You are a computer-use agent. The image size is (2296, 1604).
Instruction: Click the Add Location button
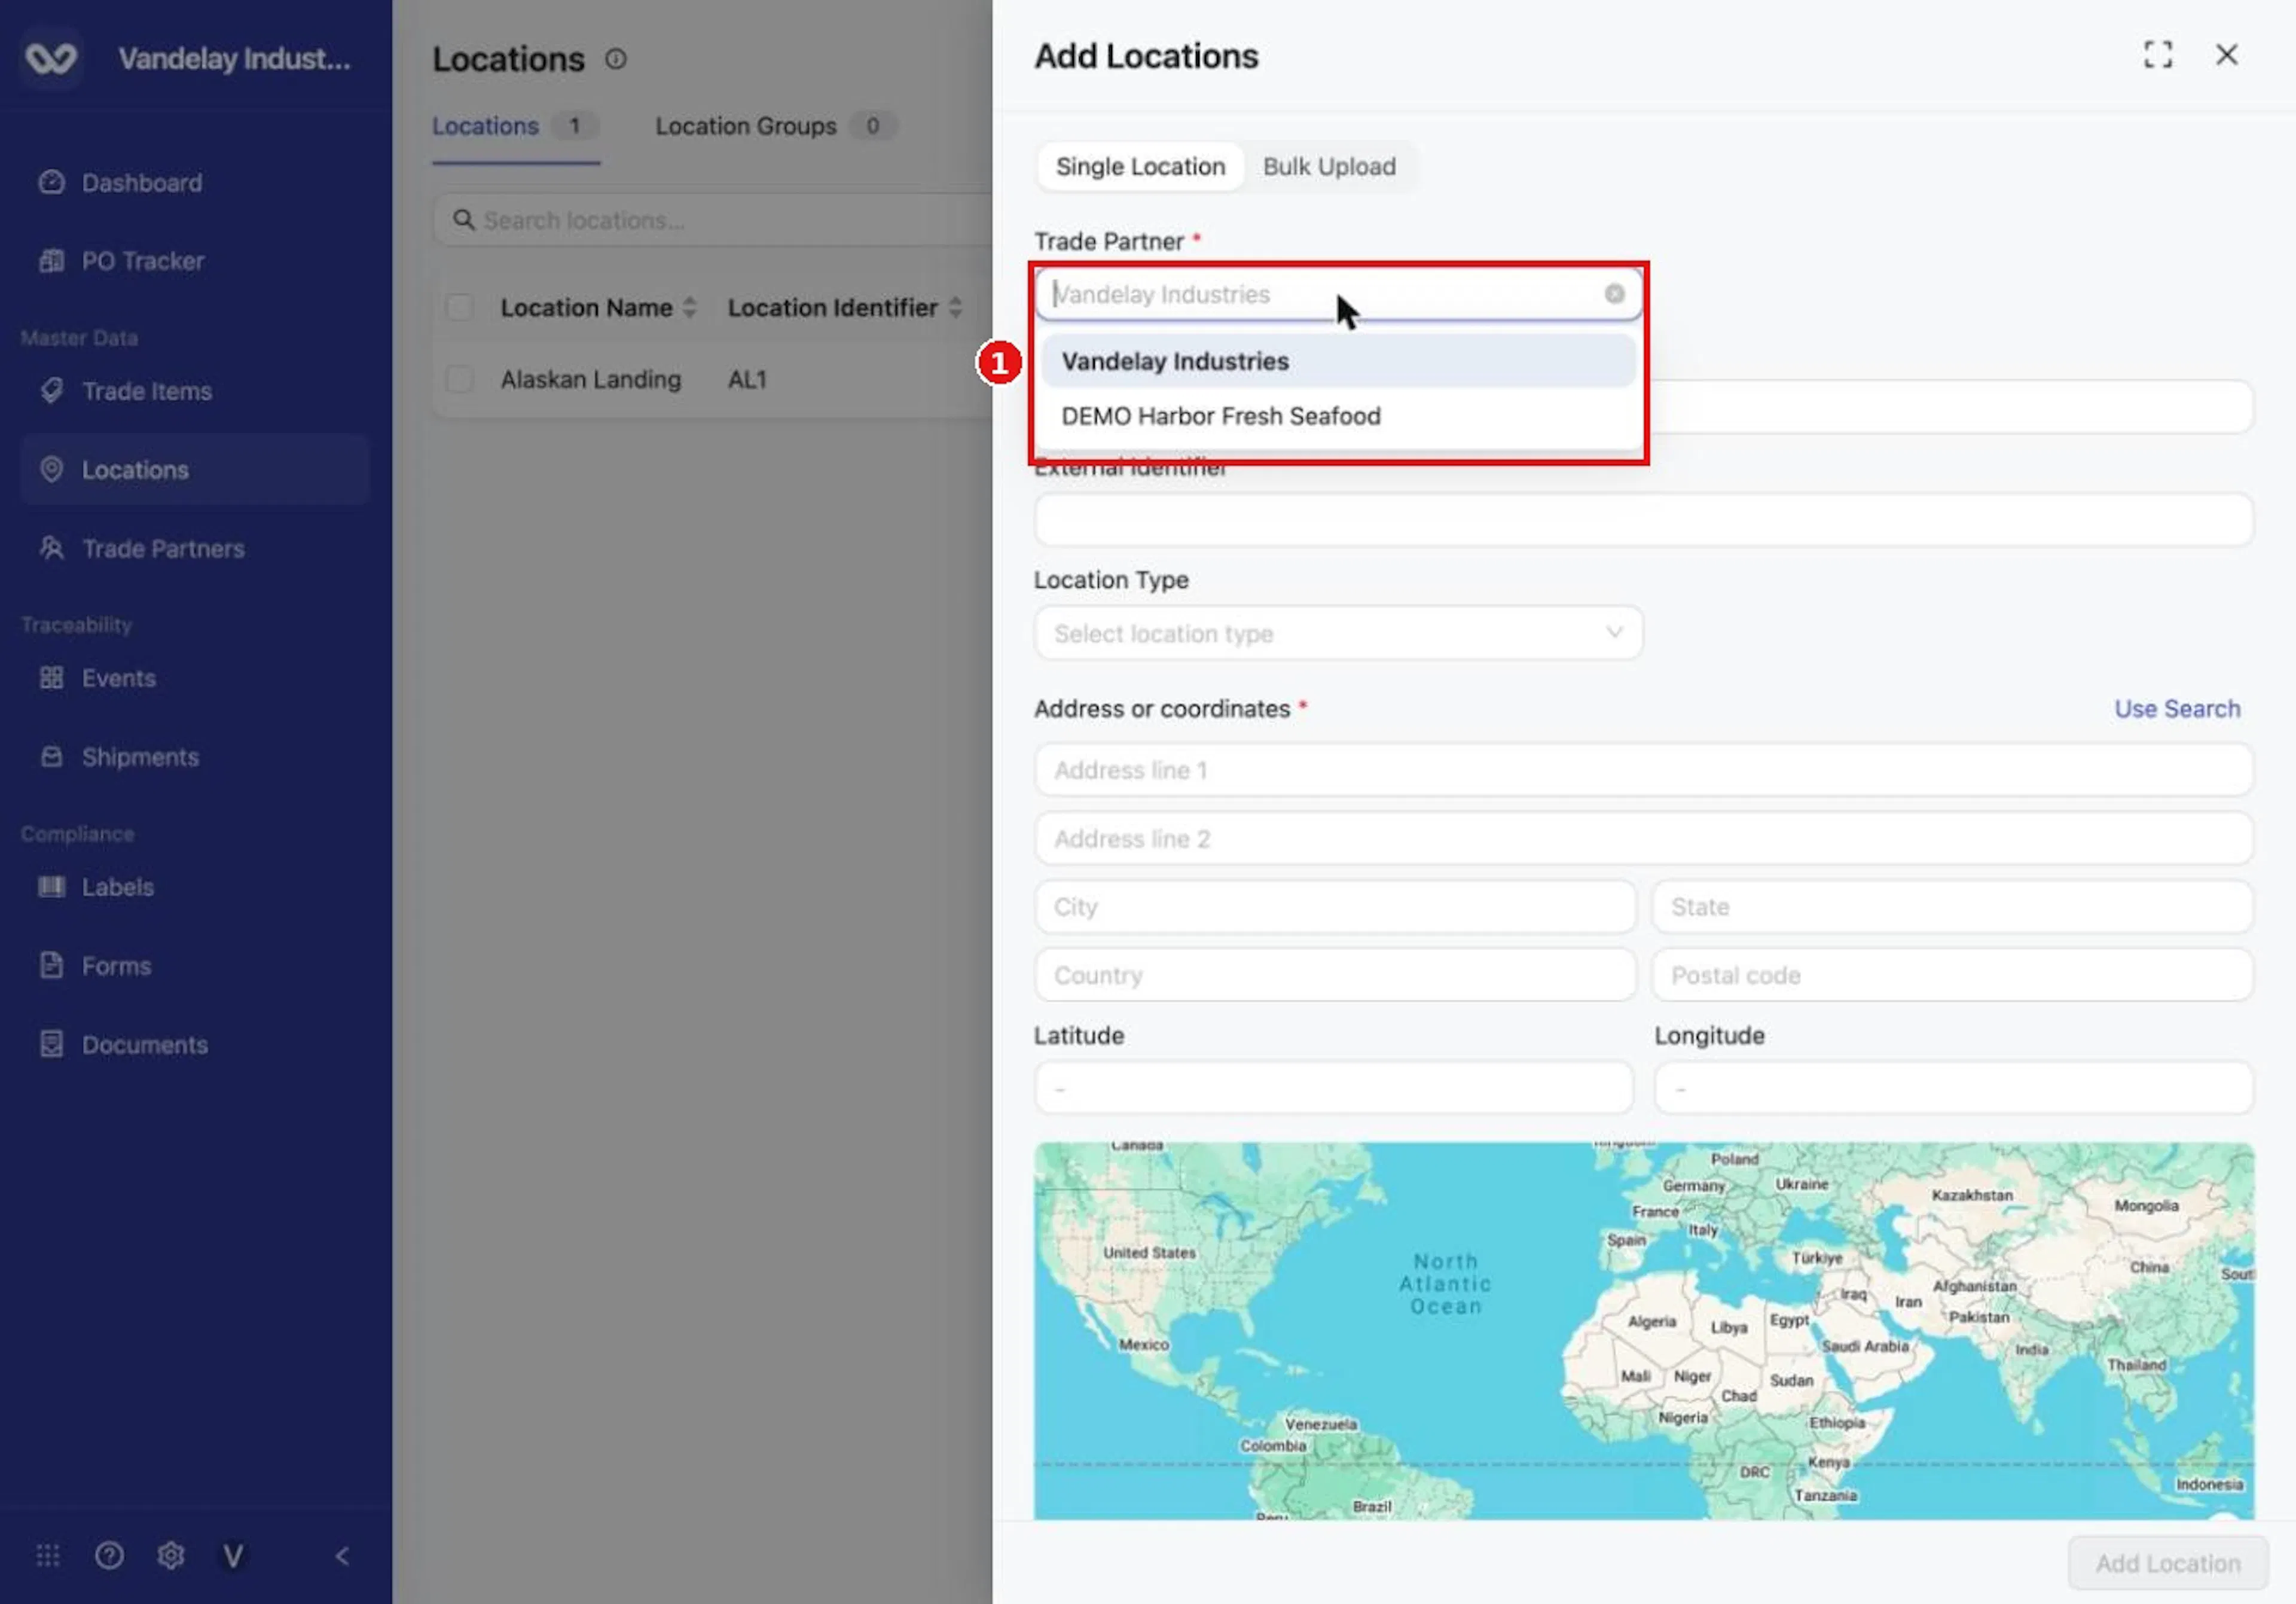[x=2167, y=1563]
